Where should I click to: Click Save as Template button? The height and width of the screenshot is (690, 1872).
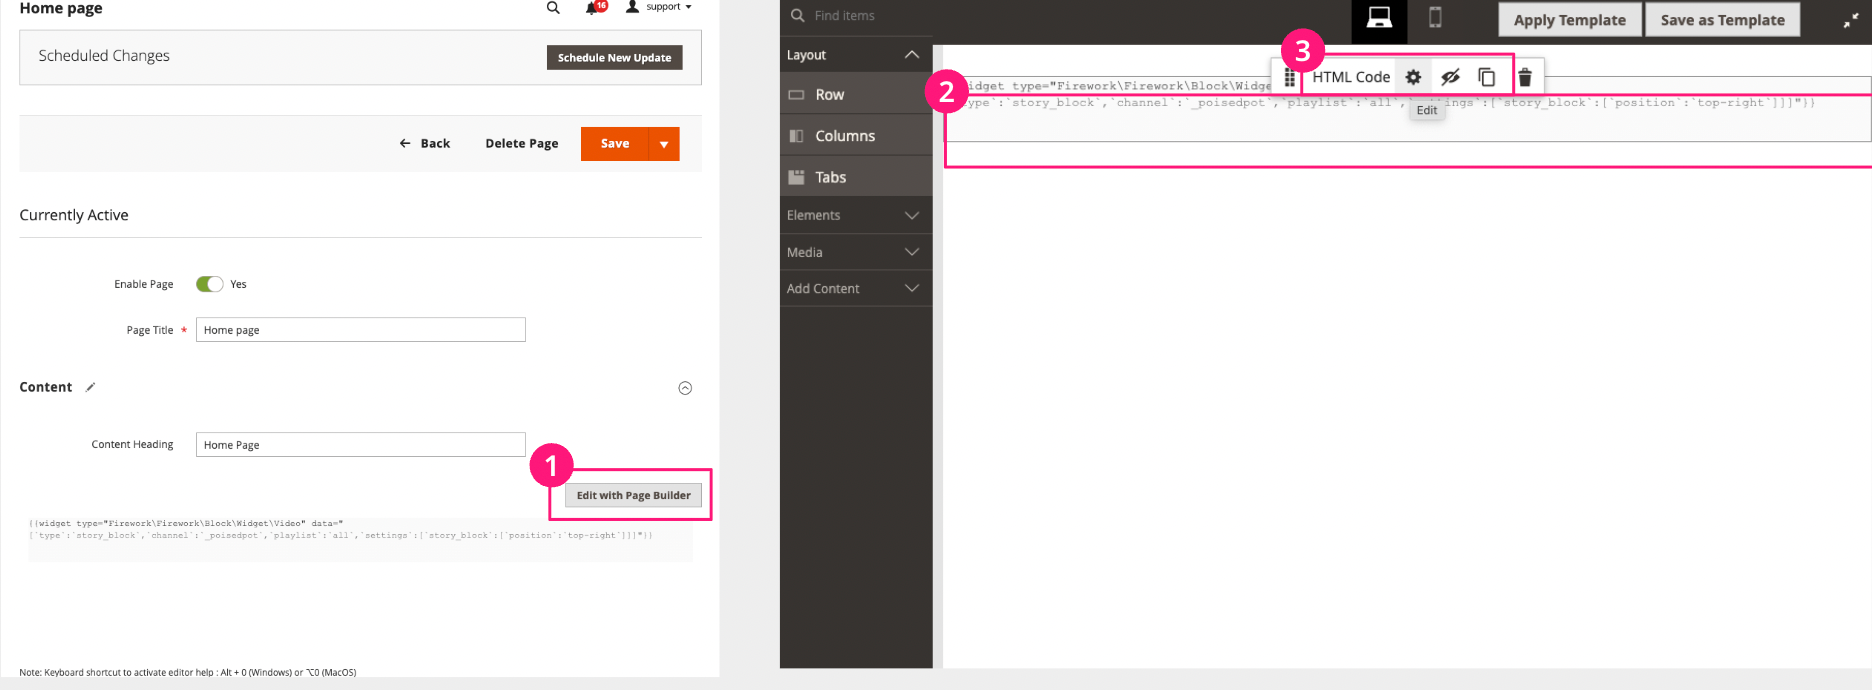[1722, 20]
